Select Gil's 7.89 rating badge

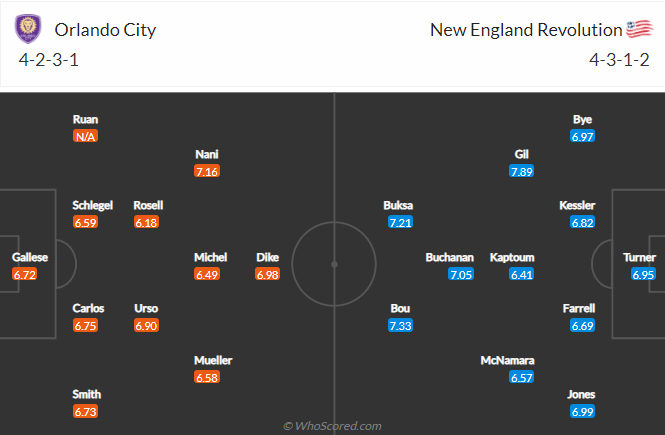coord(522,171)
